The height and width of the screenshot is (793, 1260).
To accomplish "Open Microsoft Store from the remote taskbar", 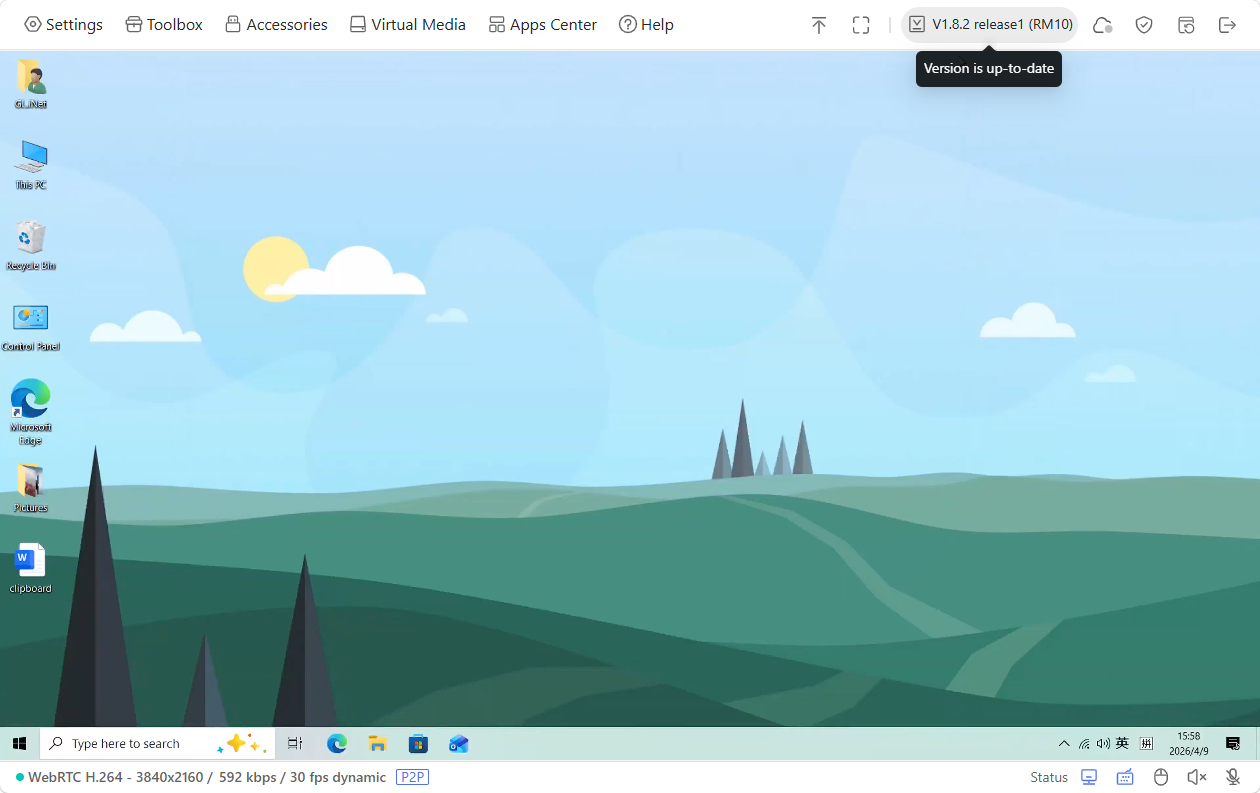I will click(418, 744).
